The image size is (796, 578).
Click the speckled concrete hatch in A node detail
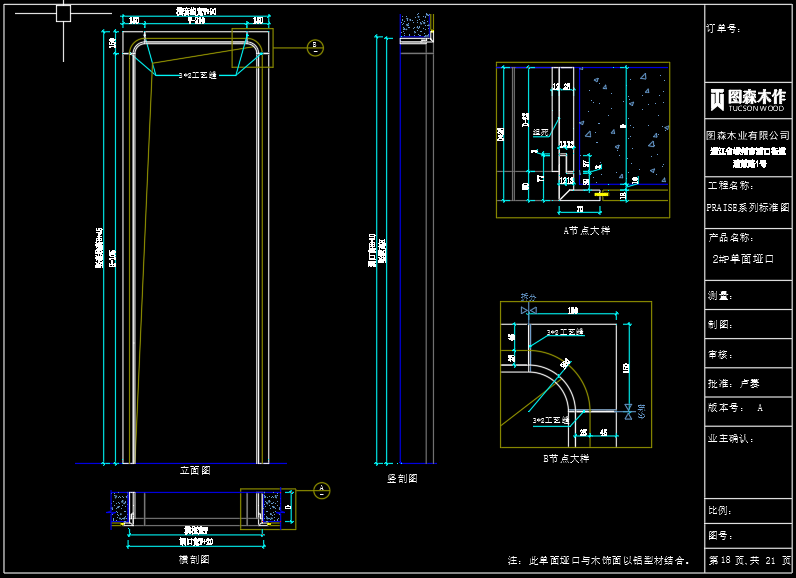coord(624,125)
